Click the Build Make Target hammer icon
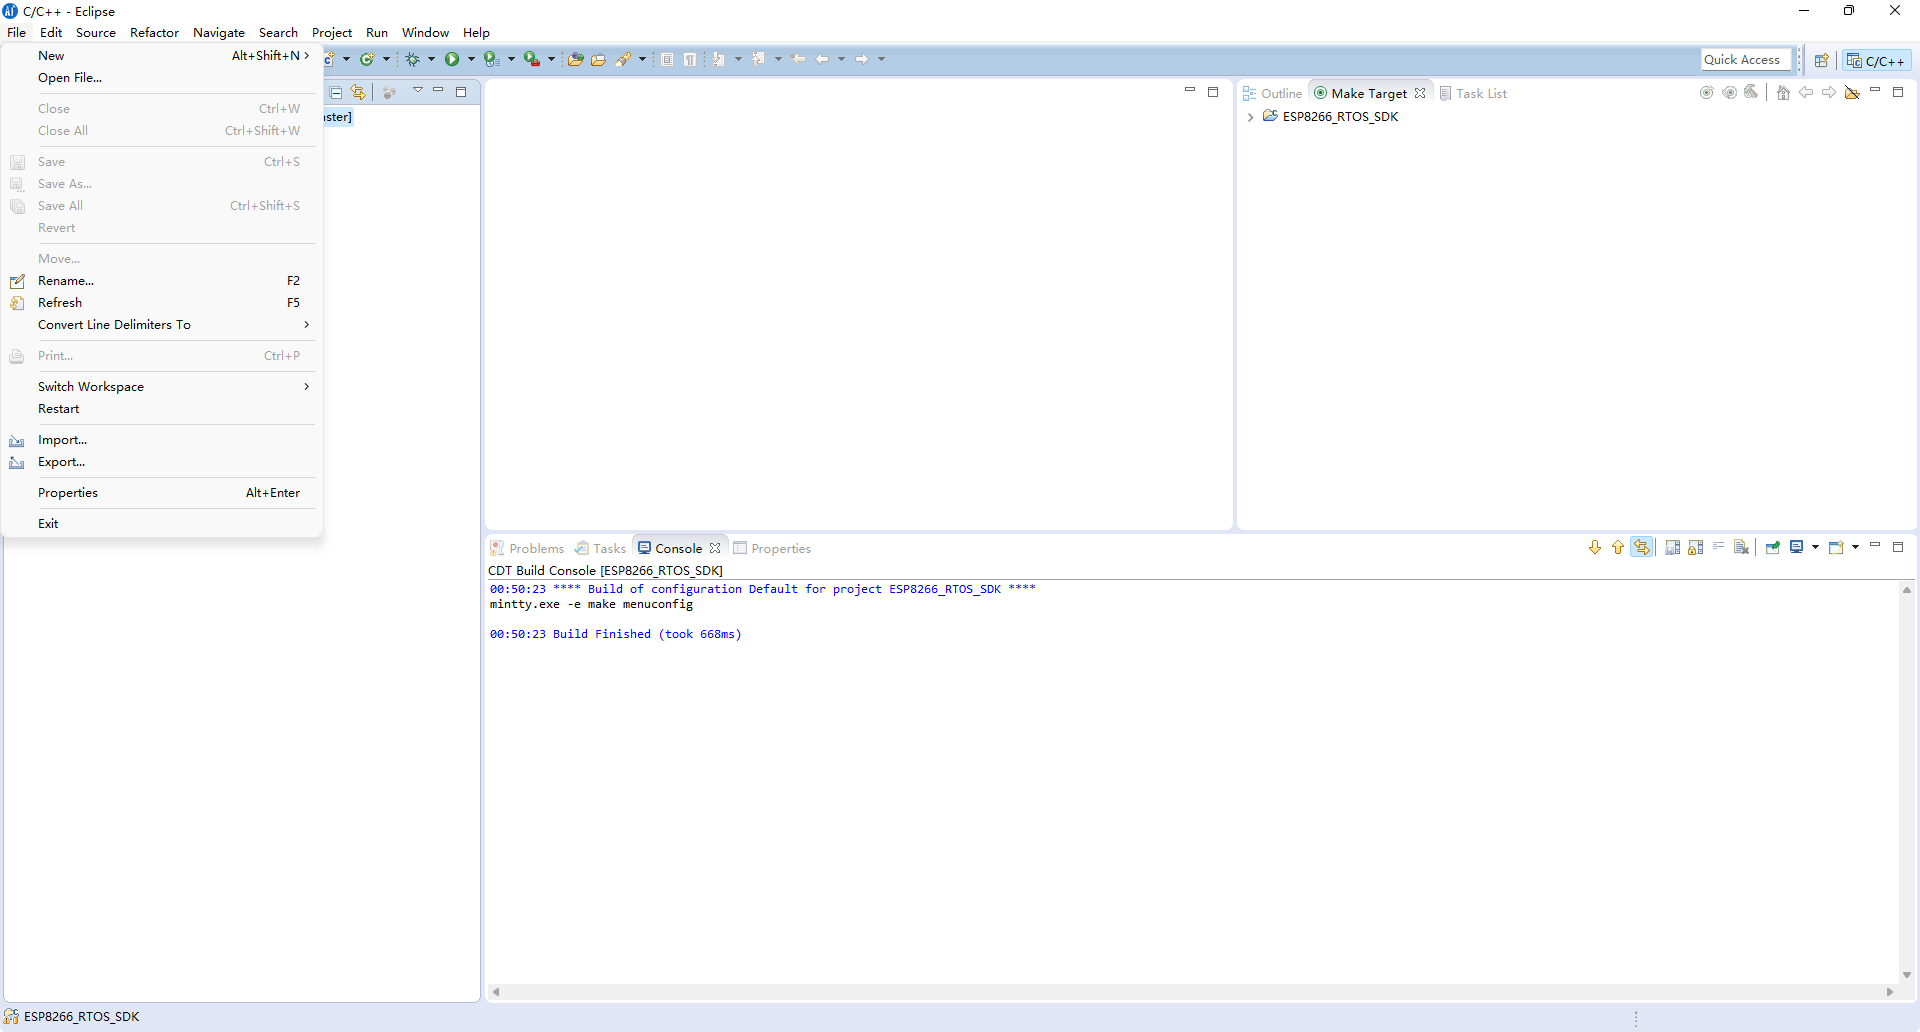This screenshot has width=1920, height=1032. click(x=1751, y=92)
